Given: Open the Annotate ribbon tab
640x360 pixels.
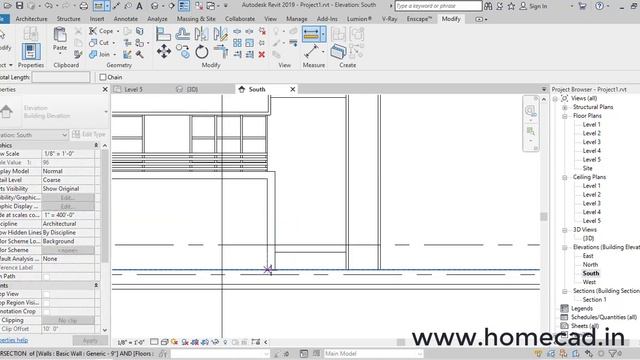Looking at the screenshot, I should (x=126, y=19).
